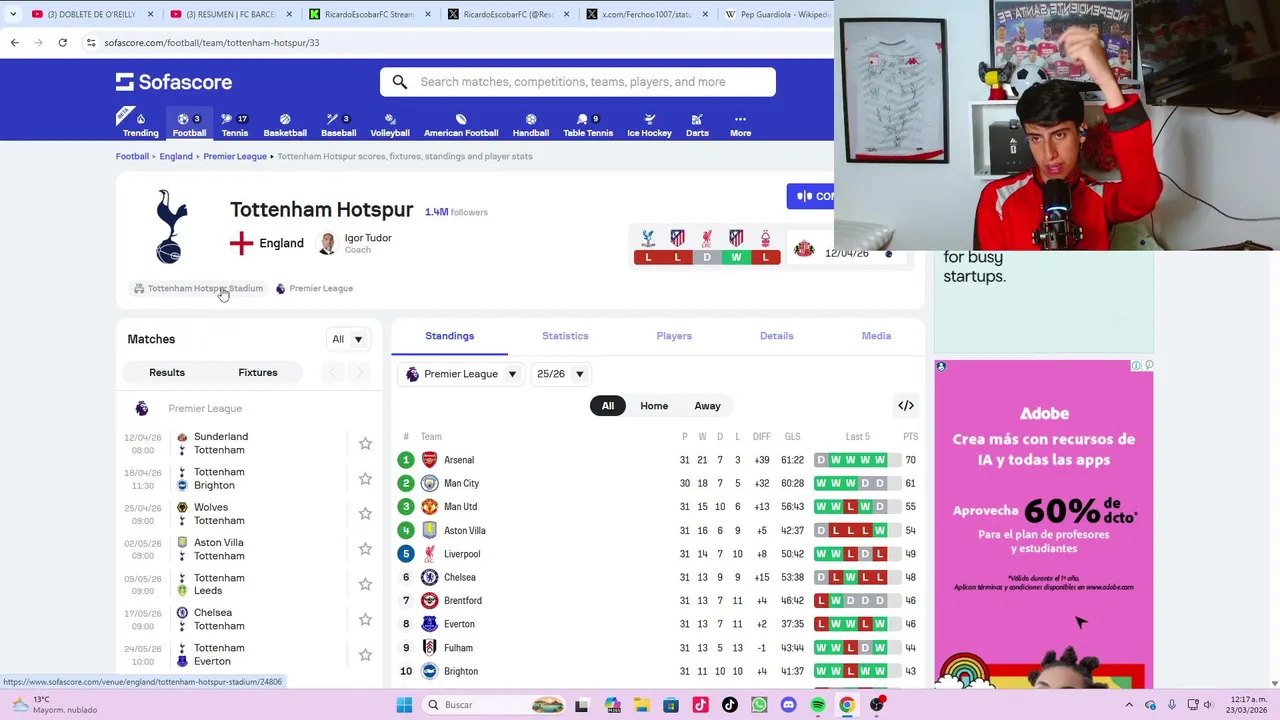Switch to the Media tab
The height and width of the screenshot is (720, 1280).
pyautogui.click(x=876, y=336)
